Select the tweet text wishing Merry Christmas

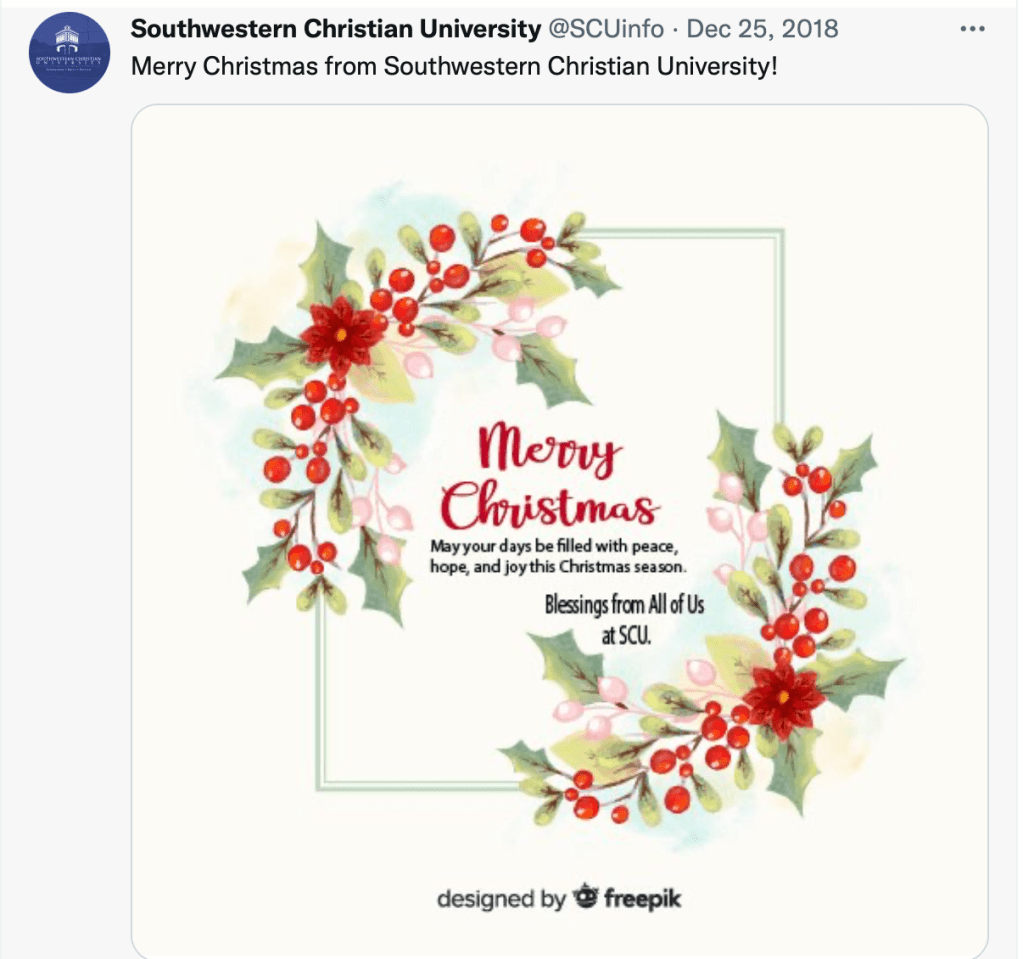[x=454, y=68]
